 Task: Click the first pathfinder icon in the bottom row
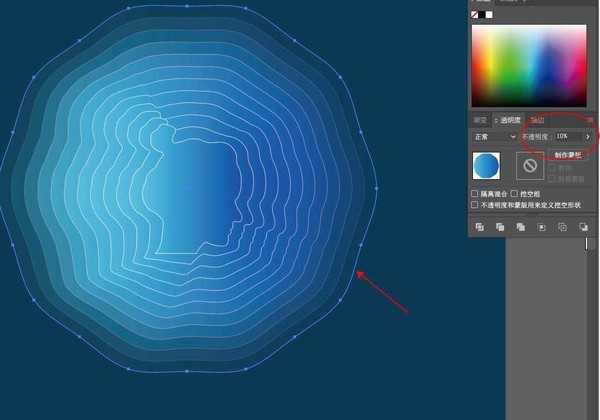480,228
